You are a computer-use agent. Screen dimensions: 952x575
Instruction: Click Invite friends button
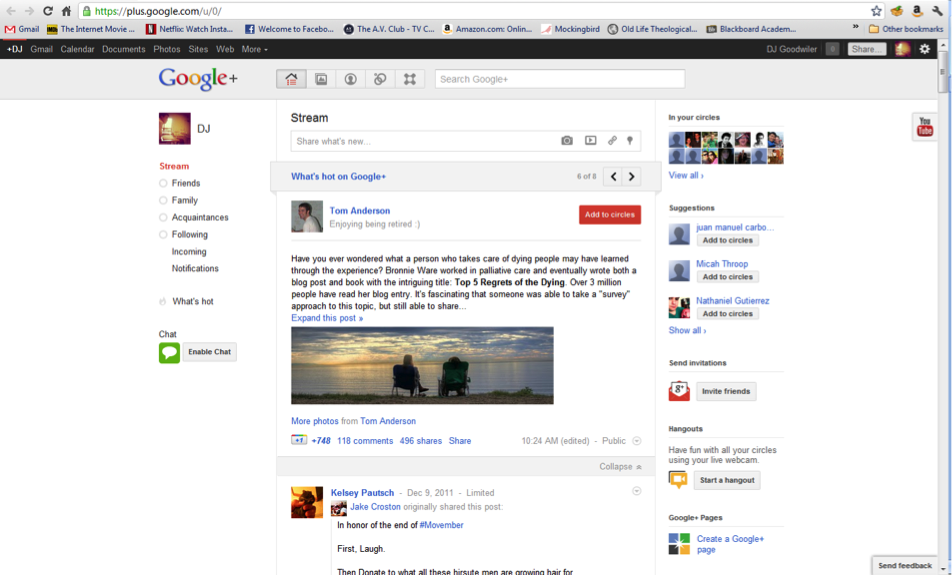tap(726, 391)
